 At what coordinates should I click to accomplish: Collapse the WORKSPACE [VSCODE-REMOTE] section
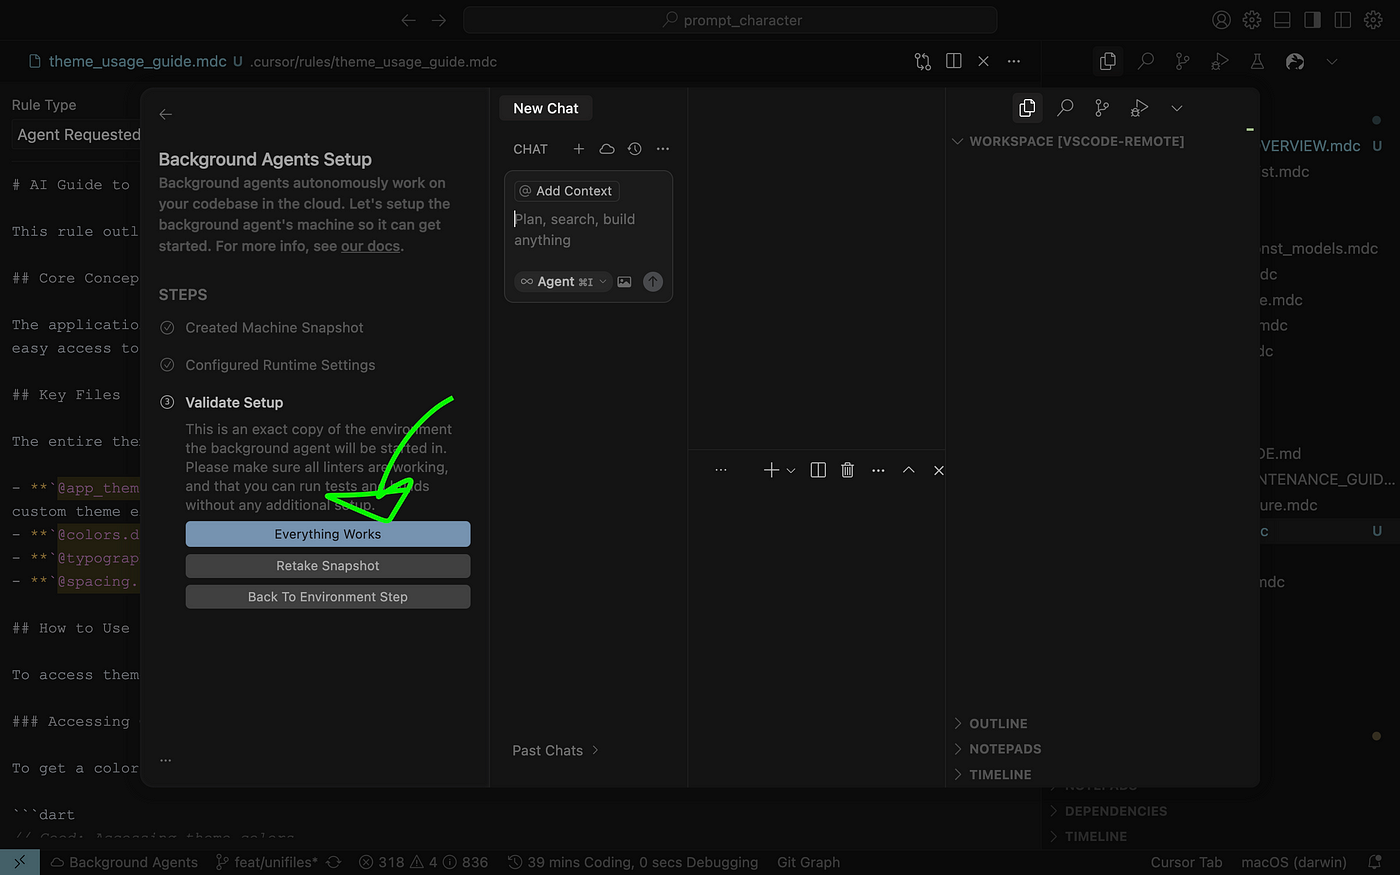[x=957, y=141]
